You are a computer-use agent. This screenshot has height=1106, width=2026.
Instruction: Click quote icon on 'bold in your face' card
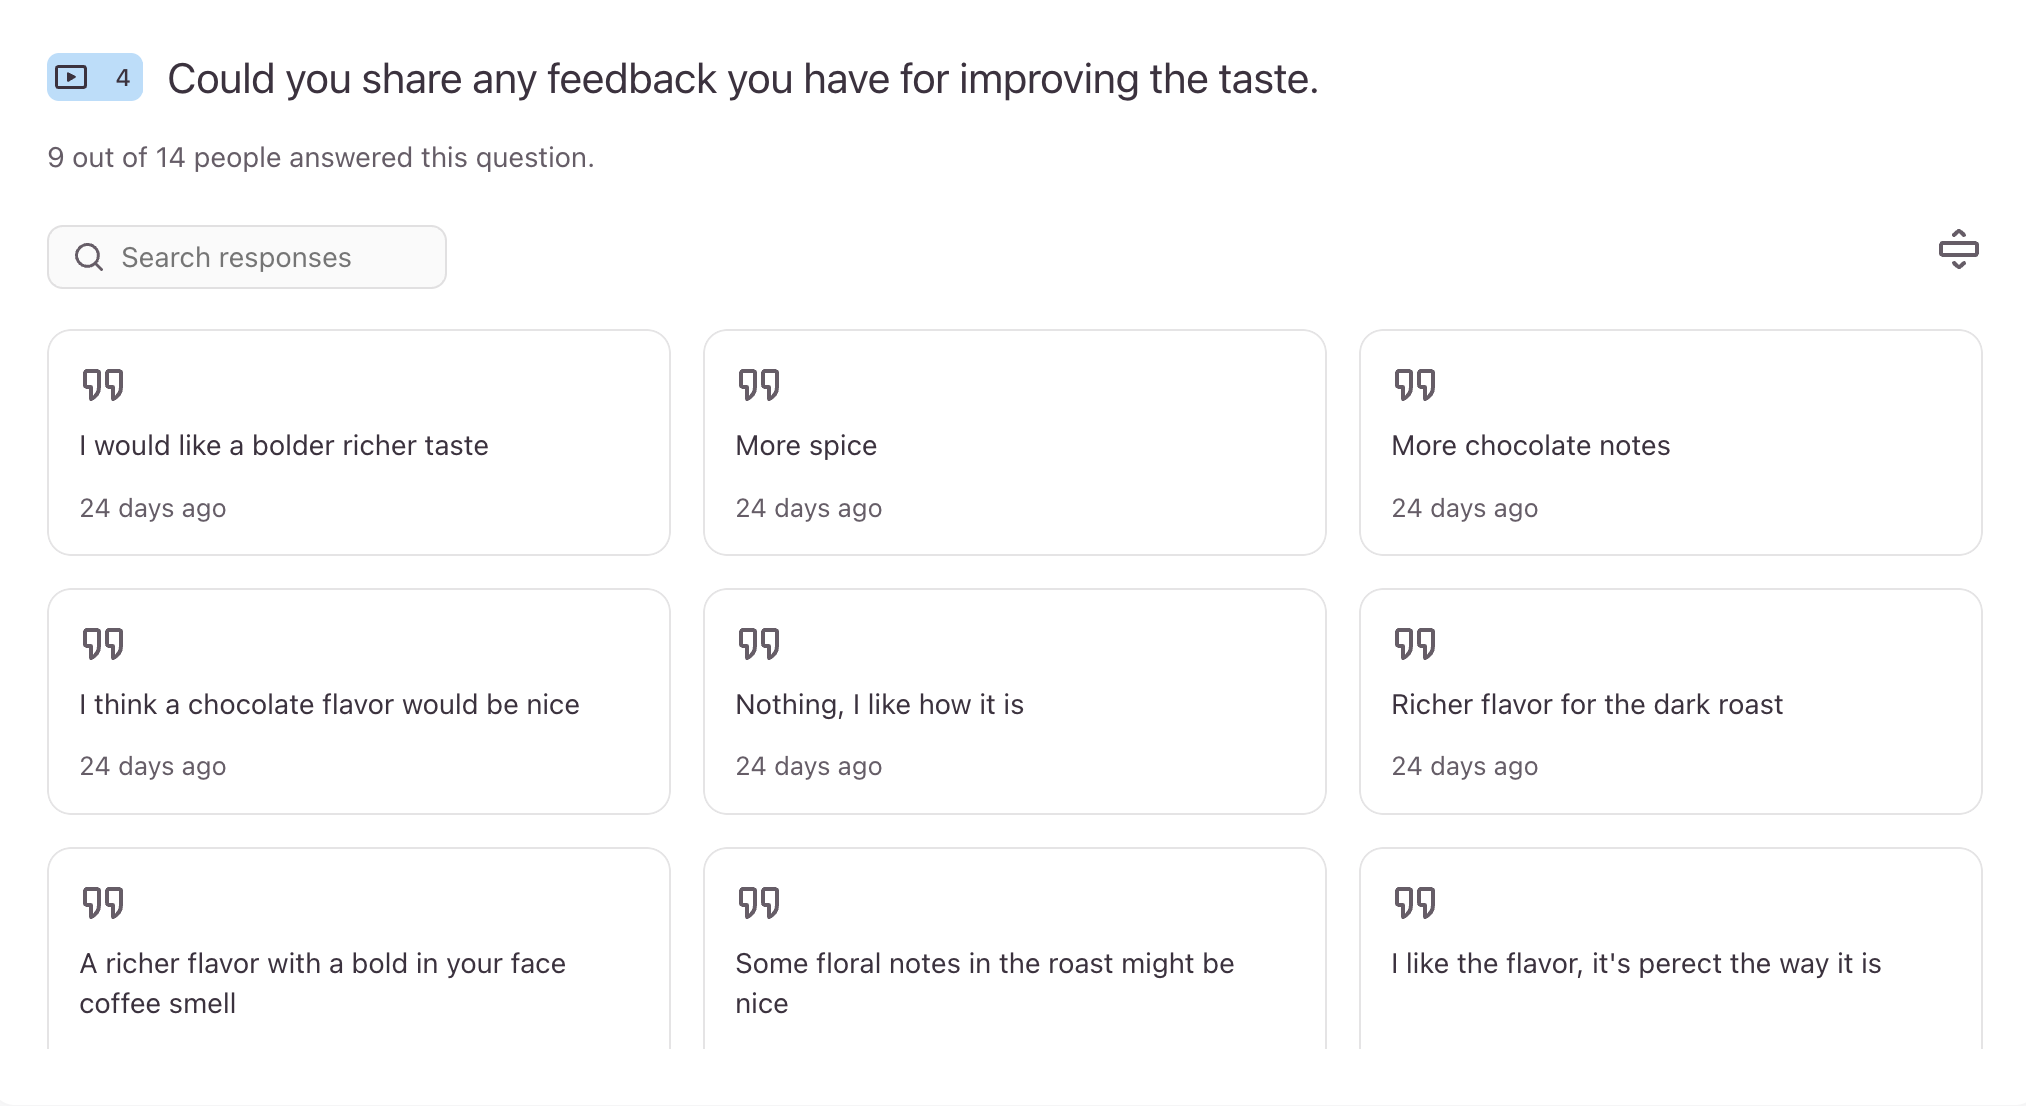tap(102, 903)
